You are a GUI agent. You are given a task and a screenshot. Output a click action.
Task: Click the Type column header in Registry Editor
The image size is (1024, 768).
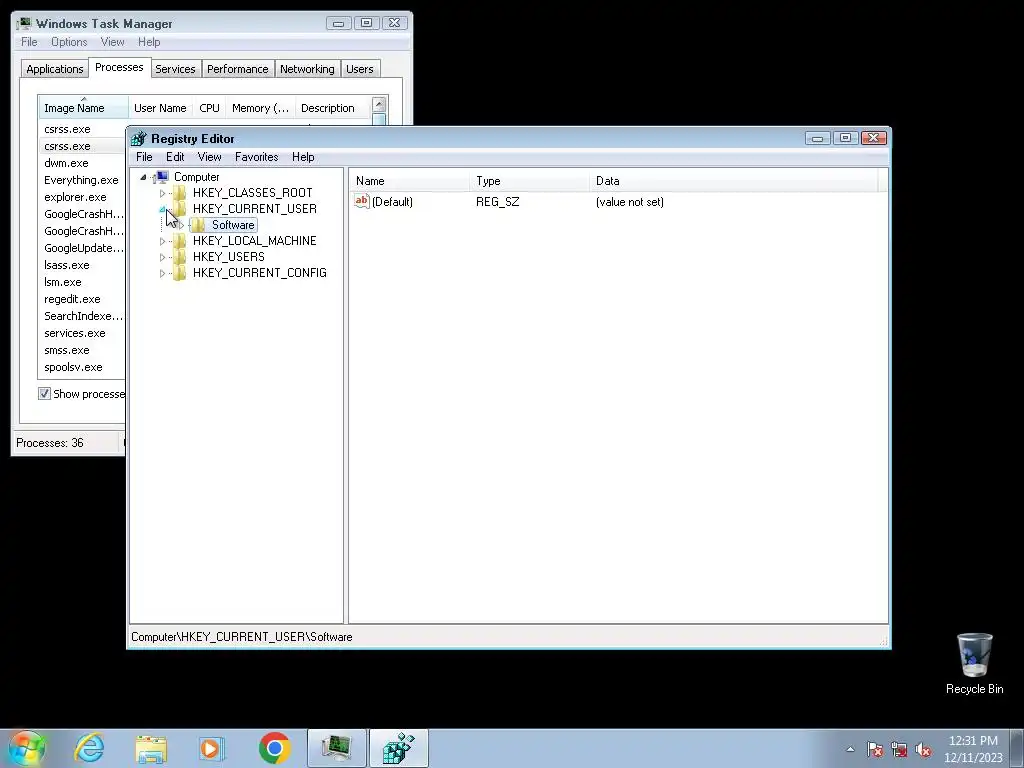[528, 181]
